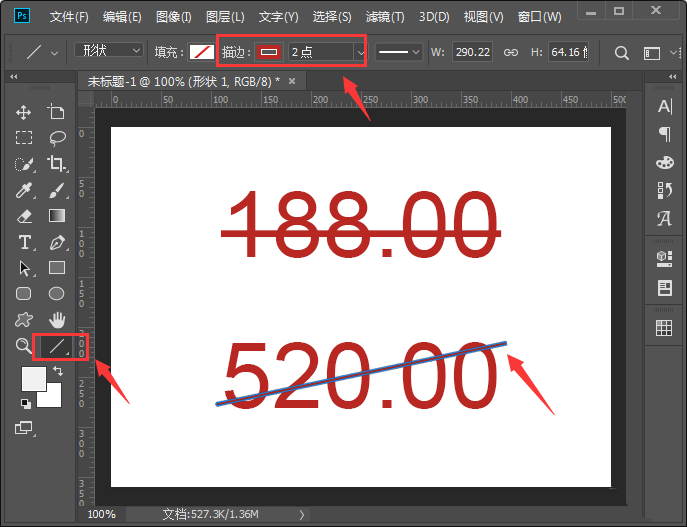Select the Zoom tool in toolbox
This screenshot has height=527, width=687.
pos(23,346)
